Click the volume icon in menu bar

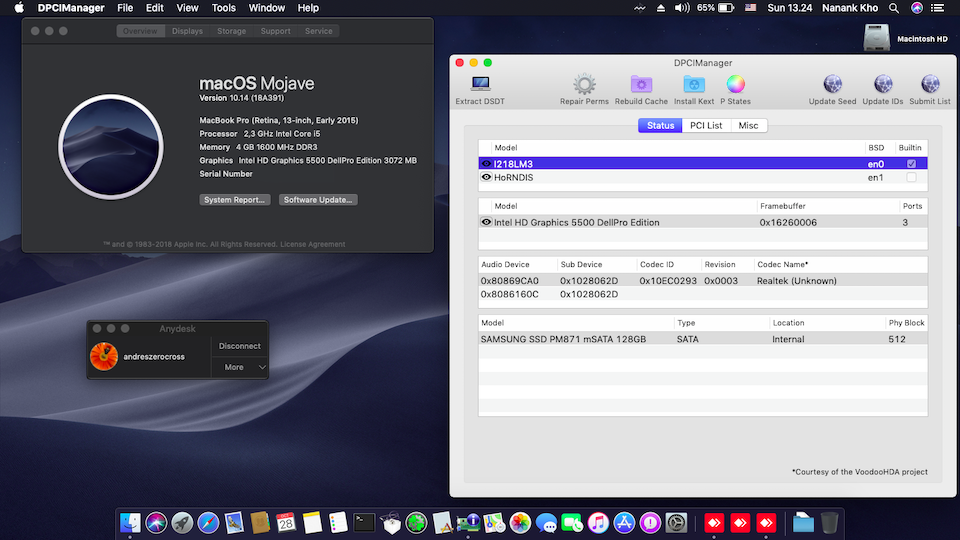coord(681,8)
